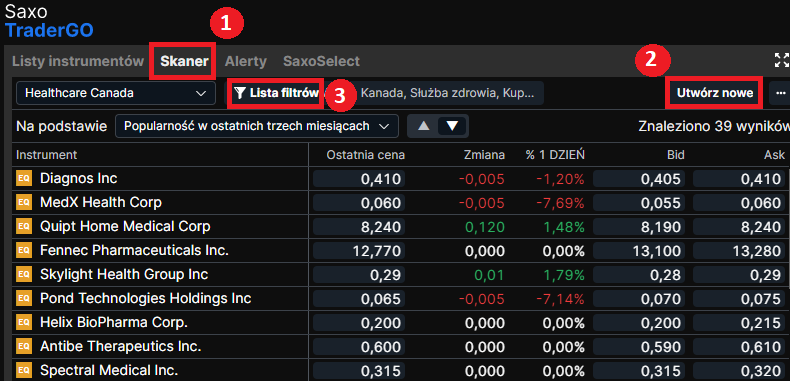Click Antibe Therapeutics Ask 0,610

[x=740, y=347]
